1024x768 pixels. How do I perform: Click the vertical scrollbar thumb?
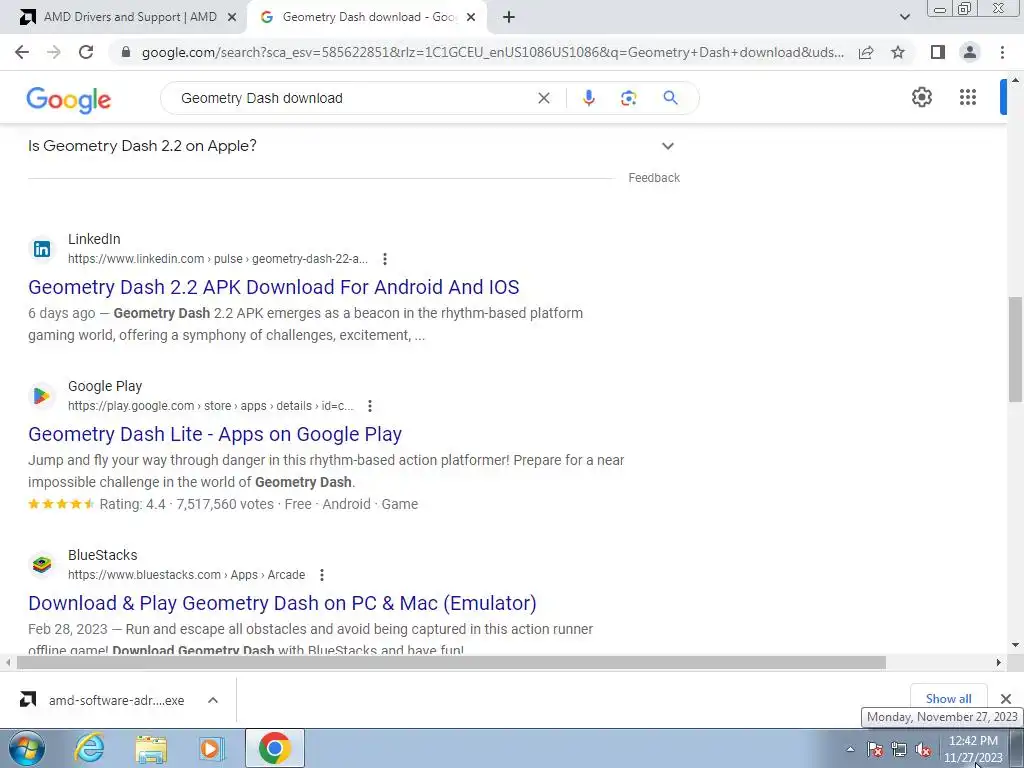click(x=1015, y=348)
